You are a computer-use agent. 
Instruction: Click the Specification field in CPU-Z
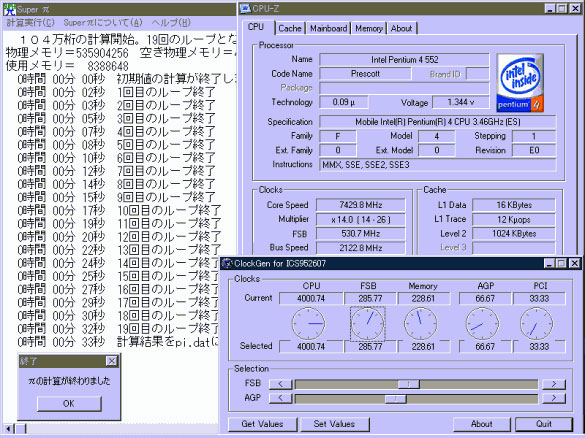click(x=438, y=122)
